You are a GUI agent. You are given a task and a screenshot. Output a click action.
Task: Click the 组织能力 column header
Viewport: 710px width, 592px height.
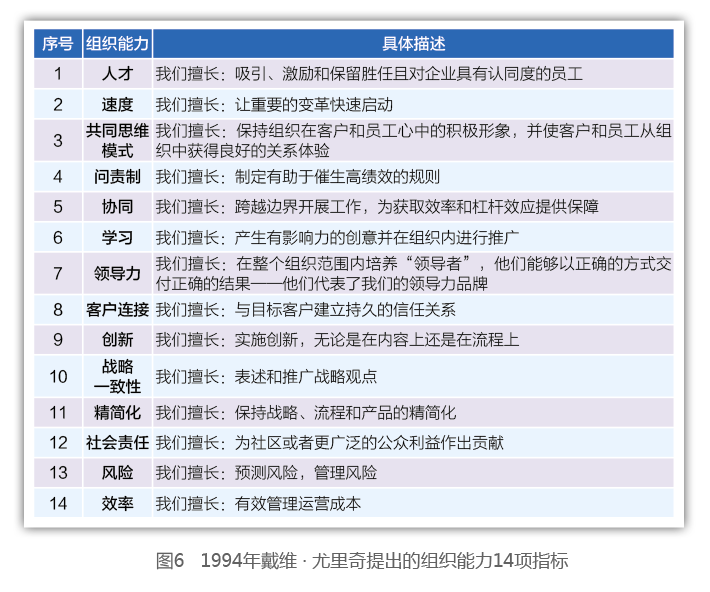point(117,44)
